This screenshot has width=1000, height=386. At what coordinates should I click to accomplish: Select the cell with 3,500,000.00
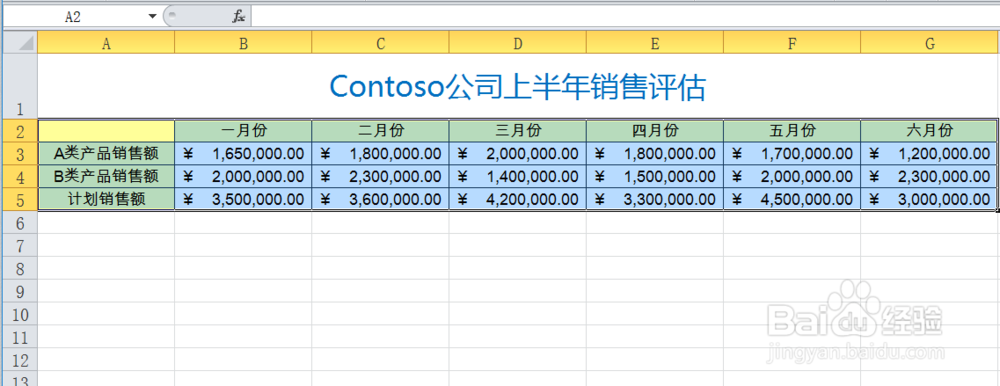[243, 199]
